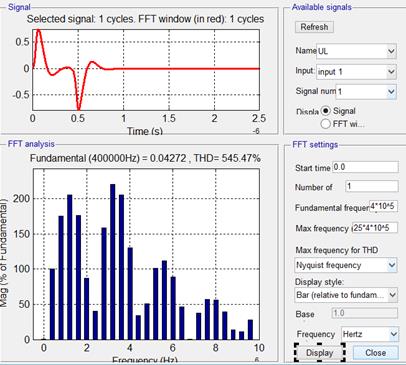
Task: Click the Number of cycles field
Action: (372, 186)
